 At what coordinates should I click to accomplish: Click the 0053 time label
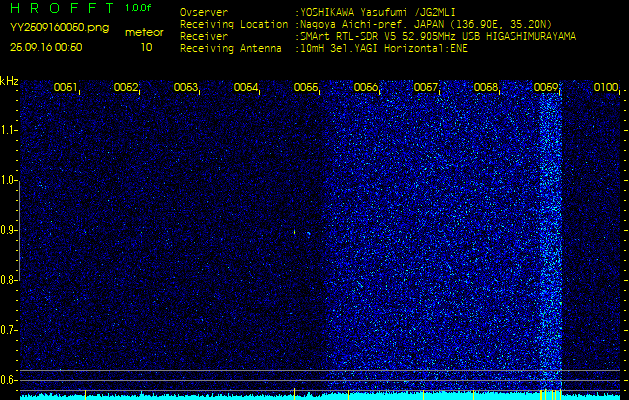point(186,87)
